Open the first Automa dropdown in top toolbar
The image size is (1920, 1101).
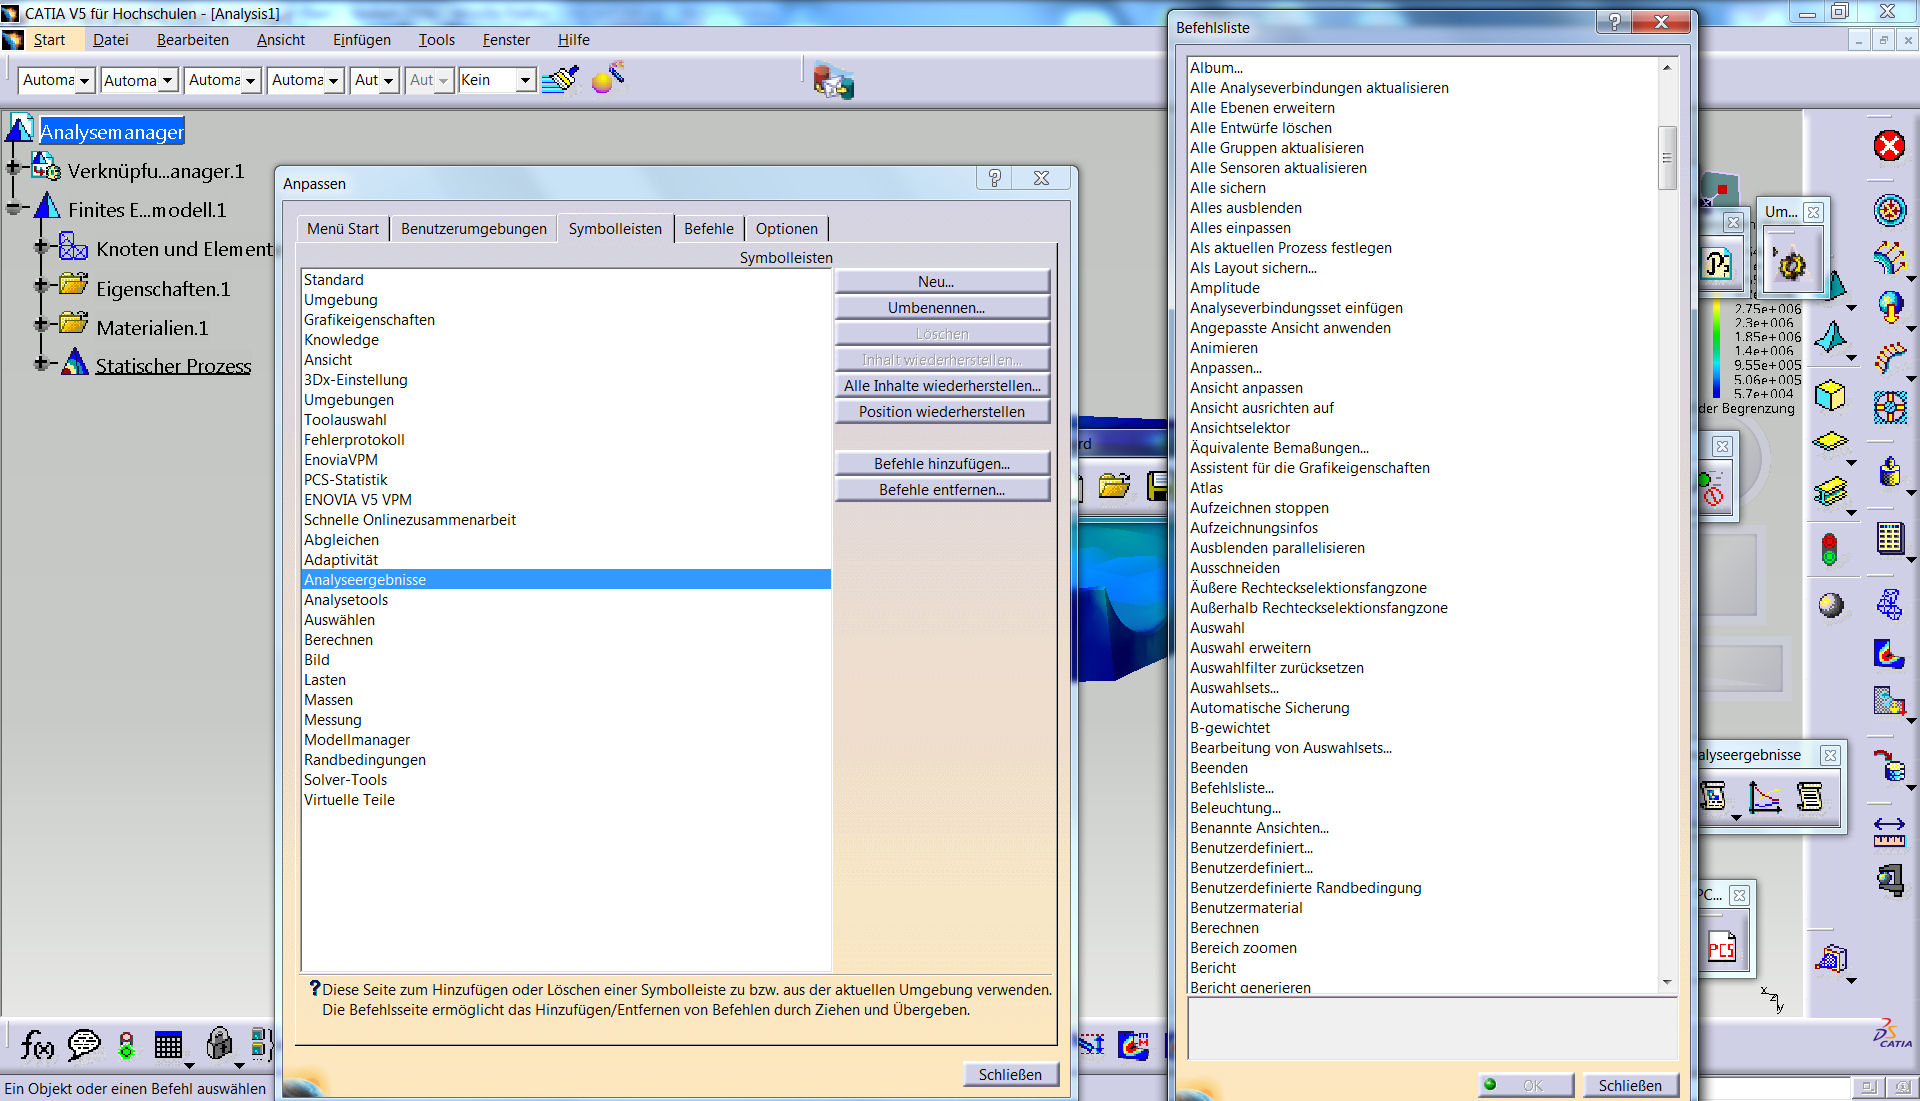84,80
